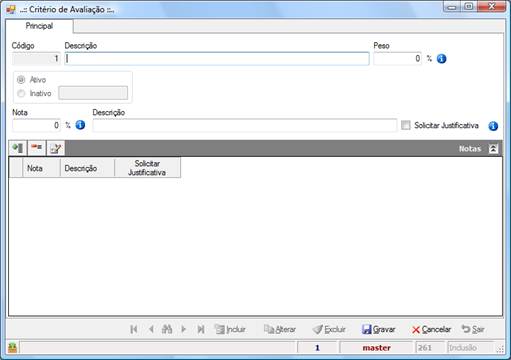Click the '261' status bar value
Screen dimensions: 511x360
[425, 348]
